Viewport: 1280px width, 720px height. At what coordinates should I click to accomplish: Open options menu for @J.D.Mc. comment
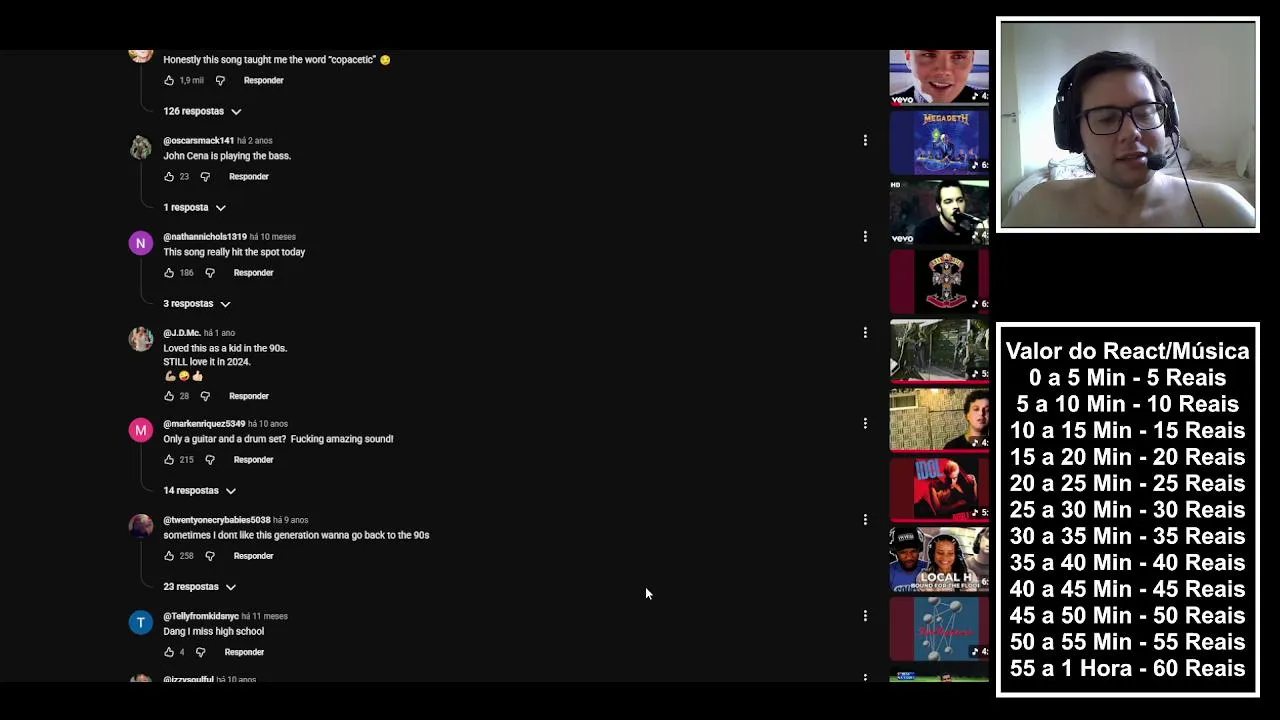point(865,333)
